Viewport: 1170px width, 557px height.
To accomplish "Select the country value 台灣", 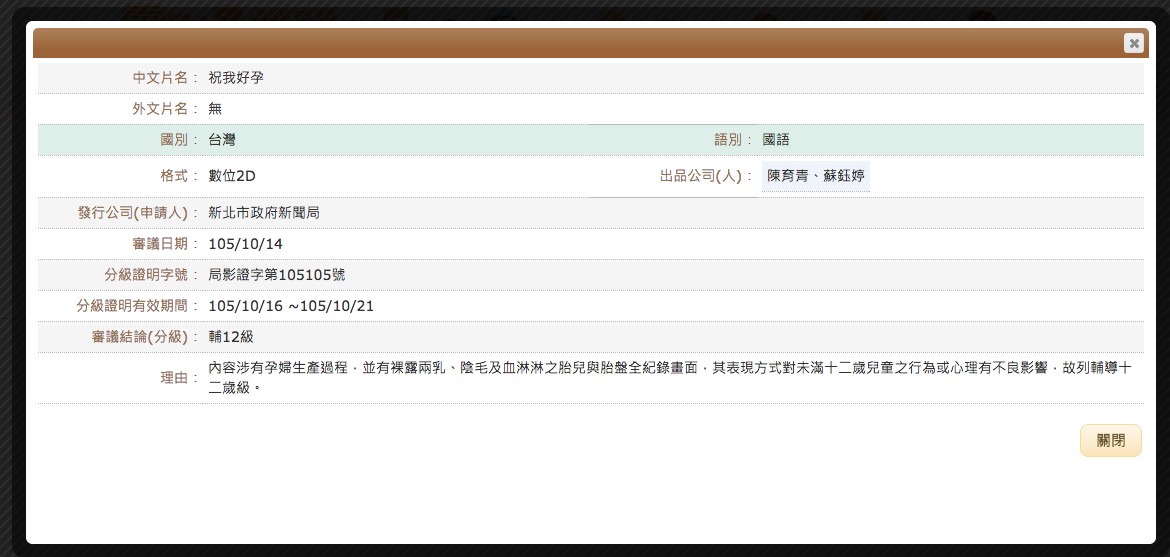I will 222,140.
